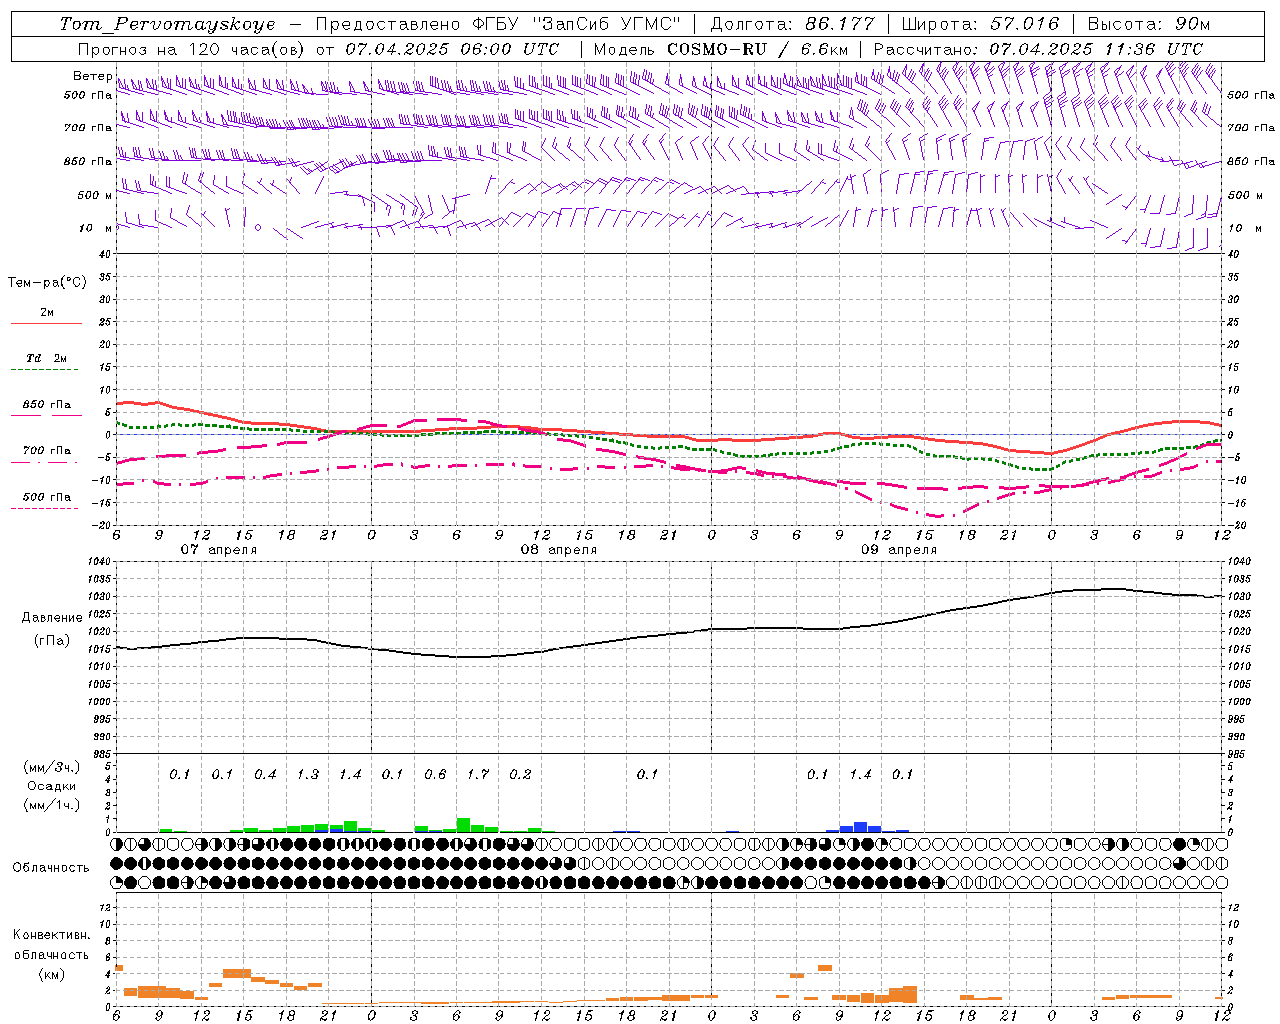This screenshot has width=1280, height=1024.
Task: Click the Ветер panel label
Action: pos(92,76)
